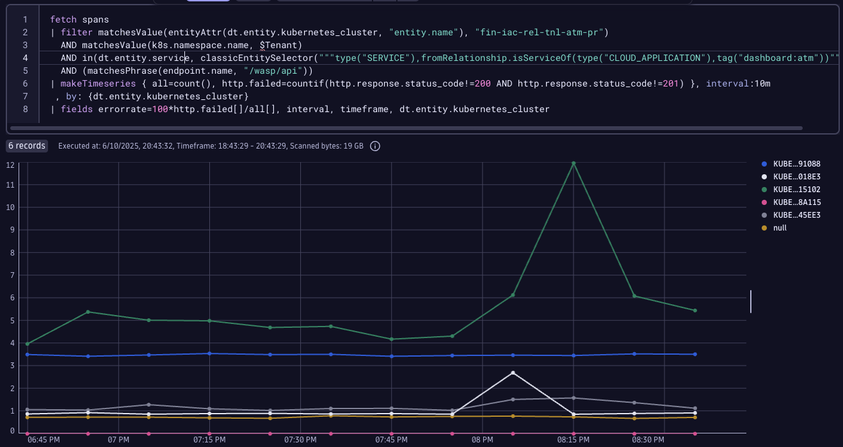Click the info icon beside Scanned bytes
Image resolution: width=843 pixels, height=447 pixels.
click(x=375, y=146)
